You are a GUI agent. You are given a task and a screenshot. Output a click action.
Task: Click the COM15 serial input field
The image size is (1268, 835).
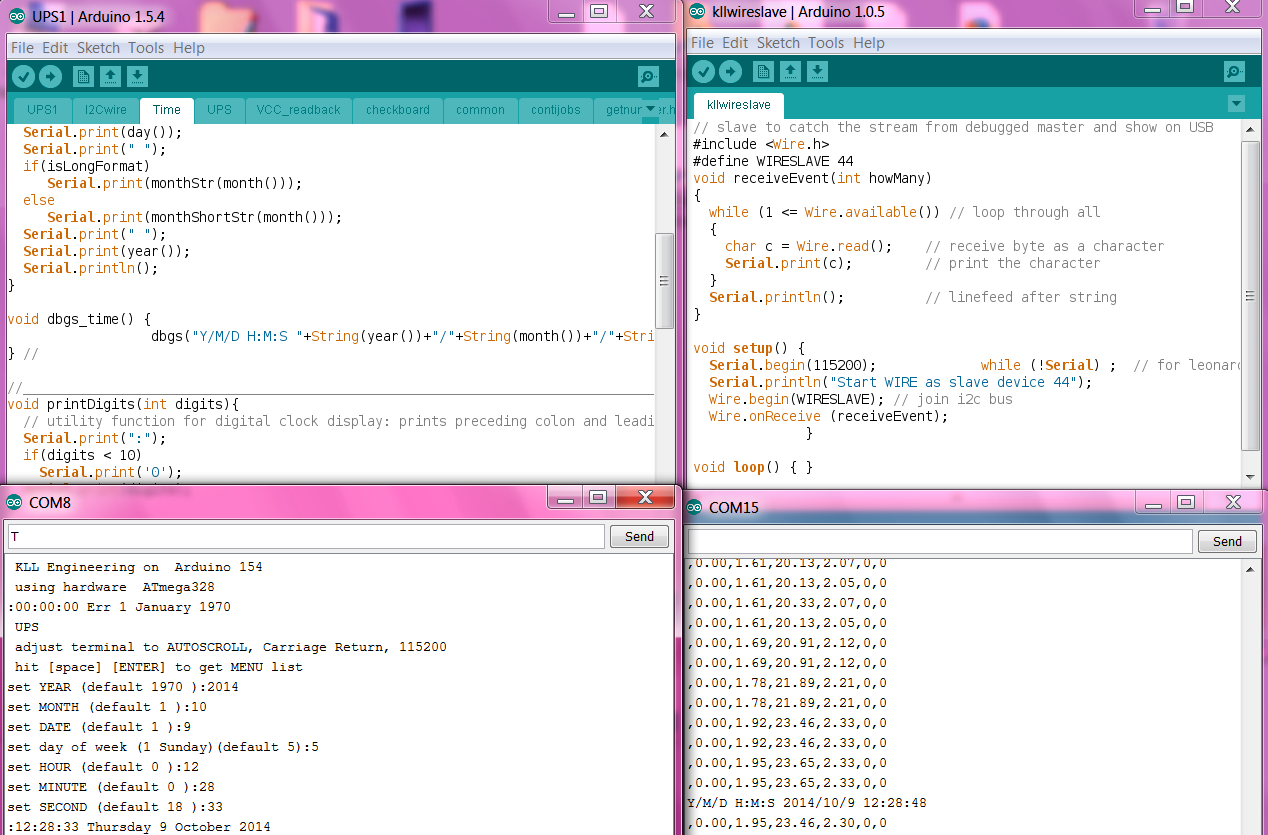tap(940, 541)
